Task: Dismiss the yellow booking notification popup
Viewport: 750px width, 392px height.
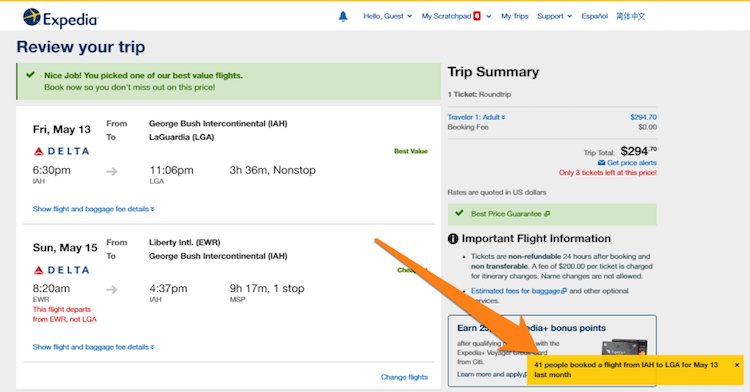Action: tap(737, 365)
